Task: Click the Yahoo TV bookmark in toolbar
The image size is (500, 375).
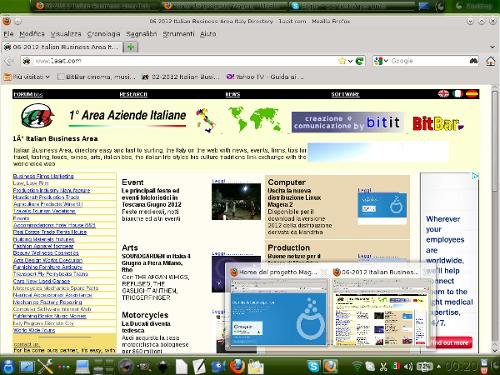Action: [x=265, y=77]
